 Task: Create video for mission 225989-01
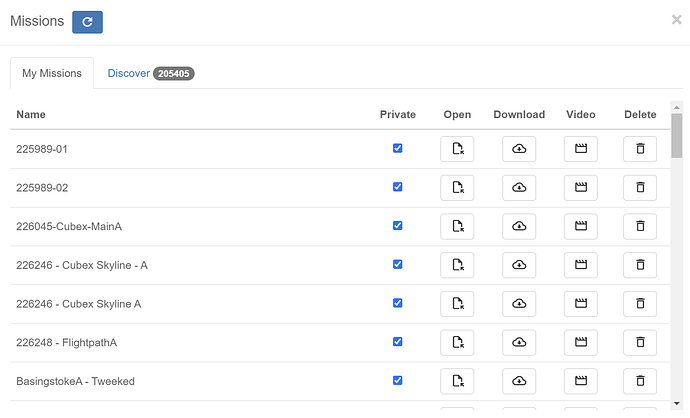point(581,149)
